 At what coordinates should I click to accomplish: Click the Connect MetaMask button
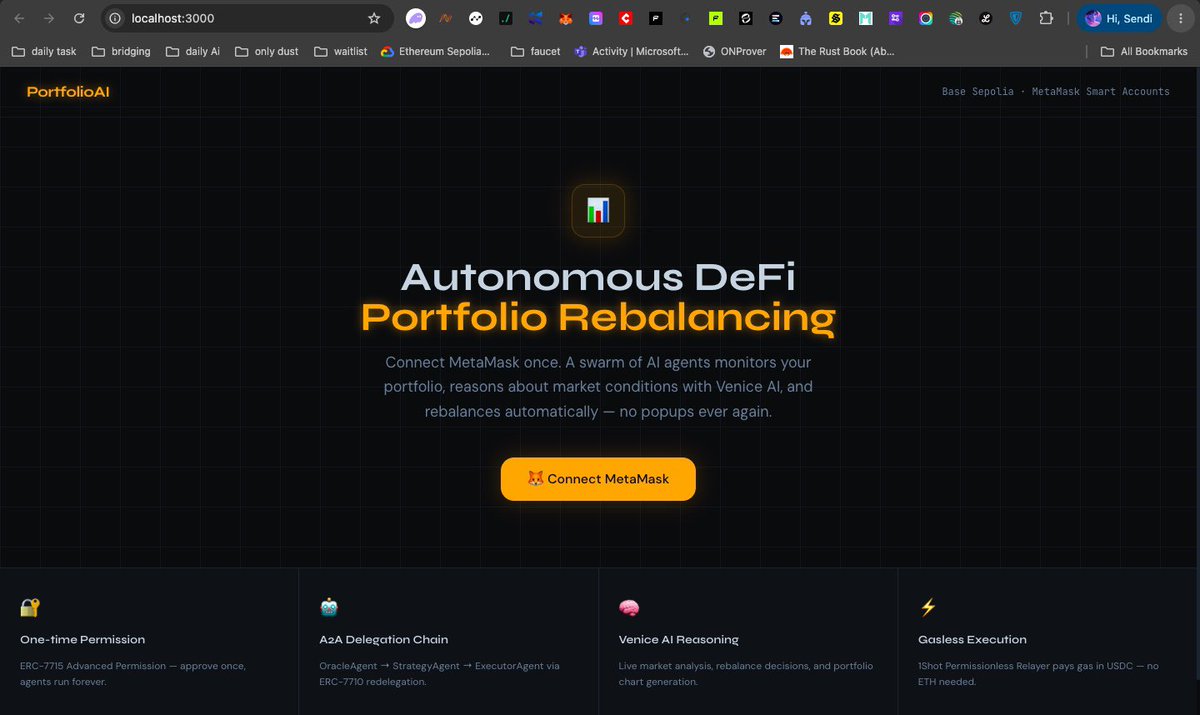coord(598,479)
